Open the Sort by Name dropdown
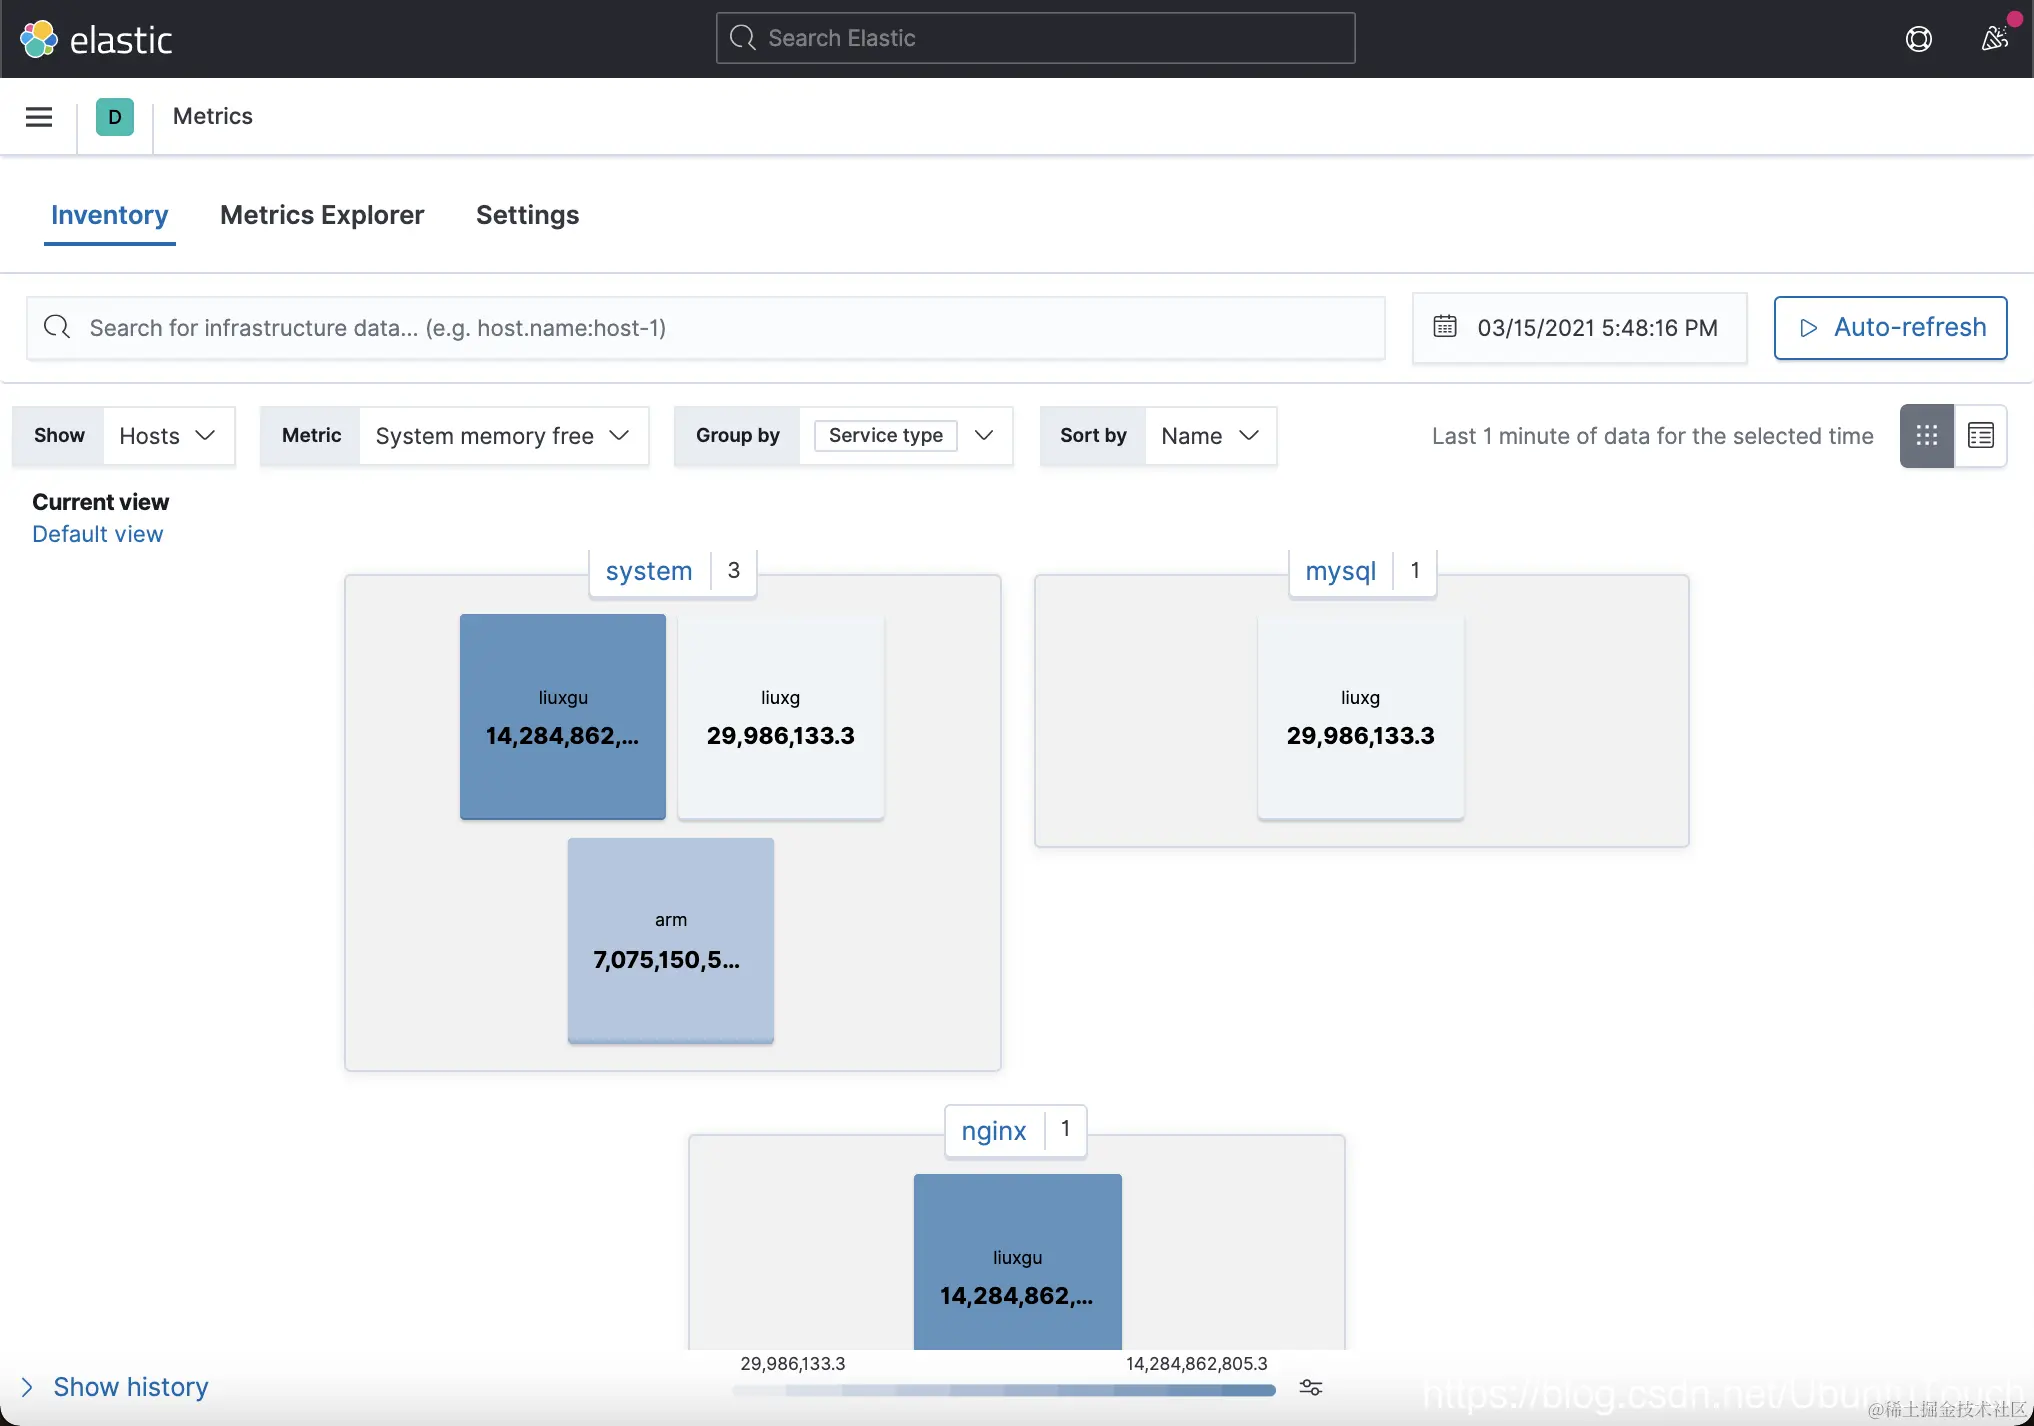The width and height of the screenshot is (2034, 1426). coord(1209,436)
